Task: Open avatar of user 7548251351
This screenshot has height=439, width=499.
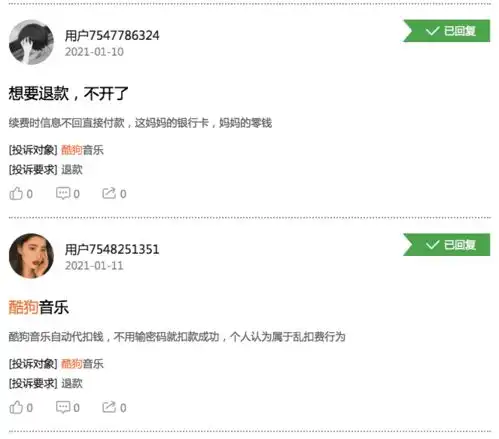Action: (x=31, y=256)
